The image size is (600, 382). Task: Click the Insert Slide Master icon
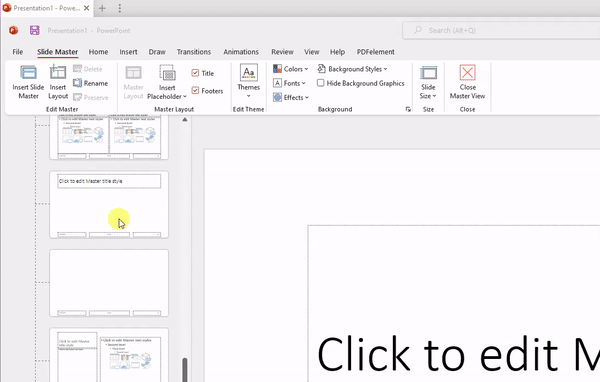28,72
